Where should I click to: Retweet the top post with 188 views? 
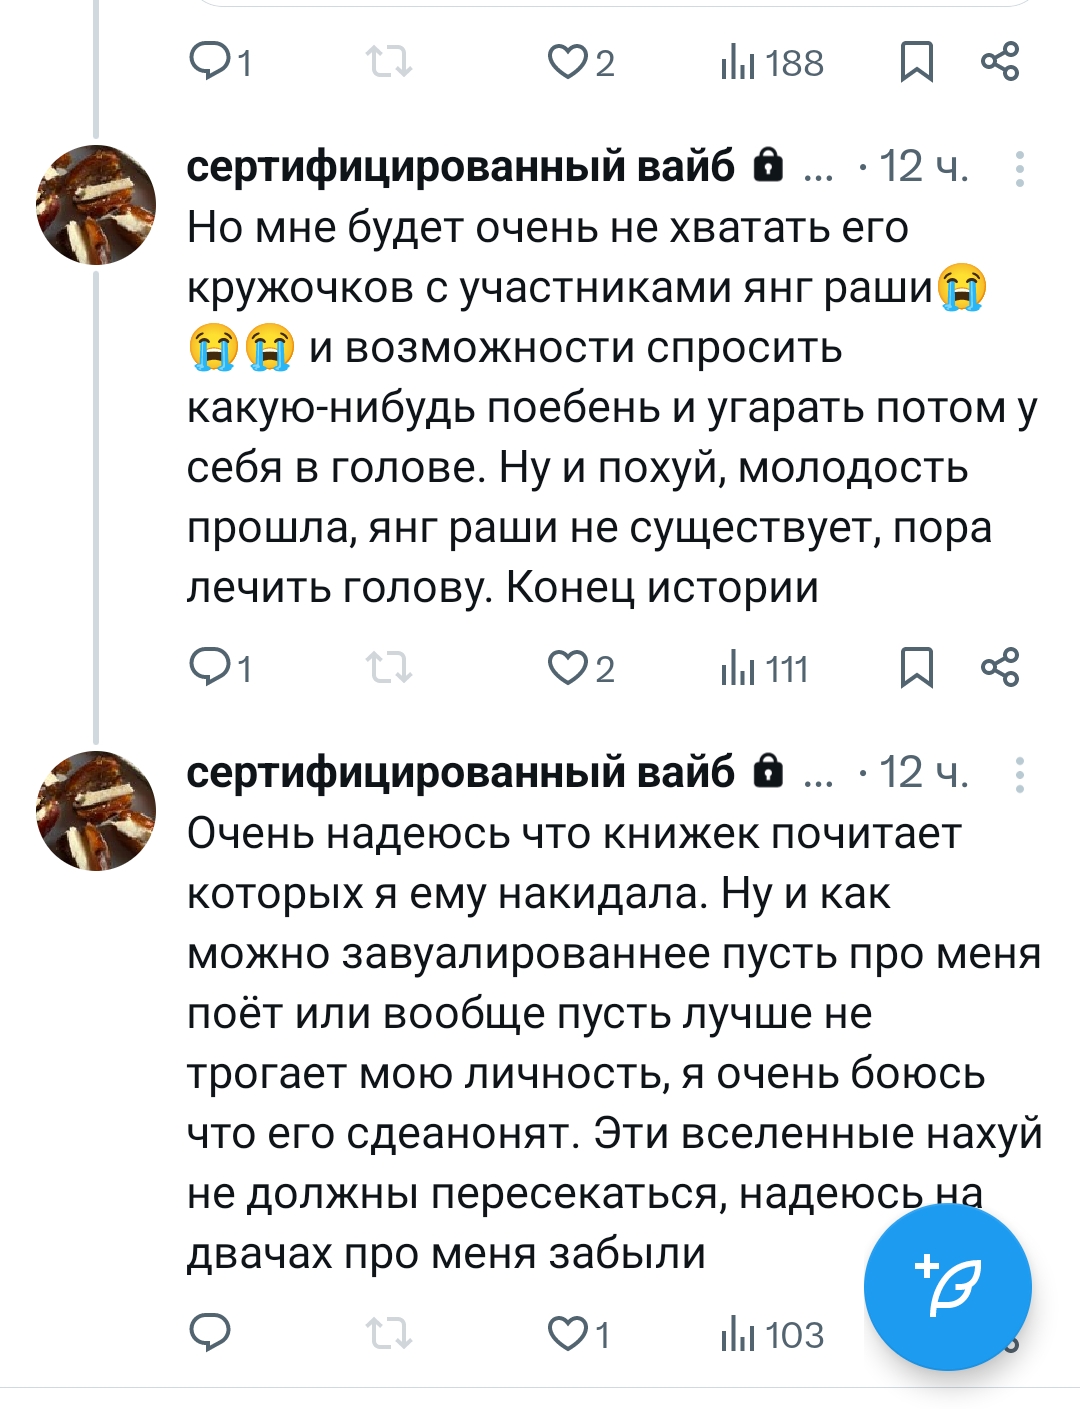388,62
